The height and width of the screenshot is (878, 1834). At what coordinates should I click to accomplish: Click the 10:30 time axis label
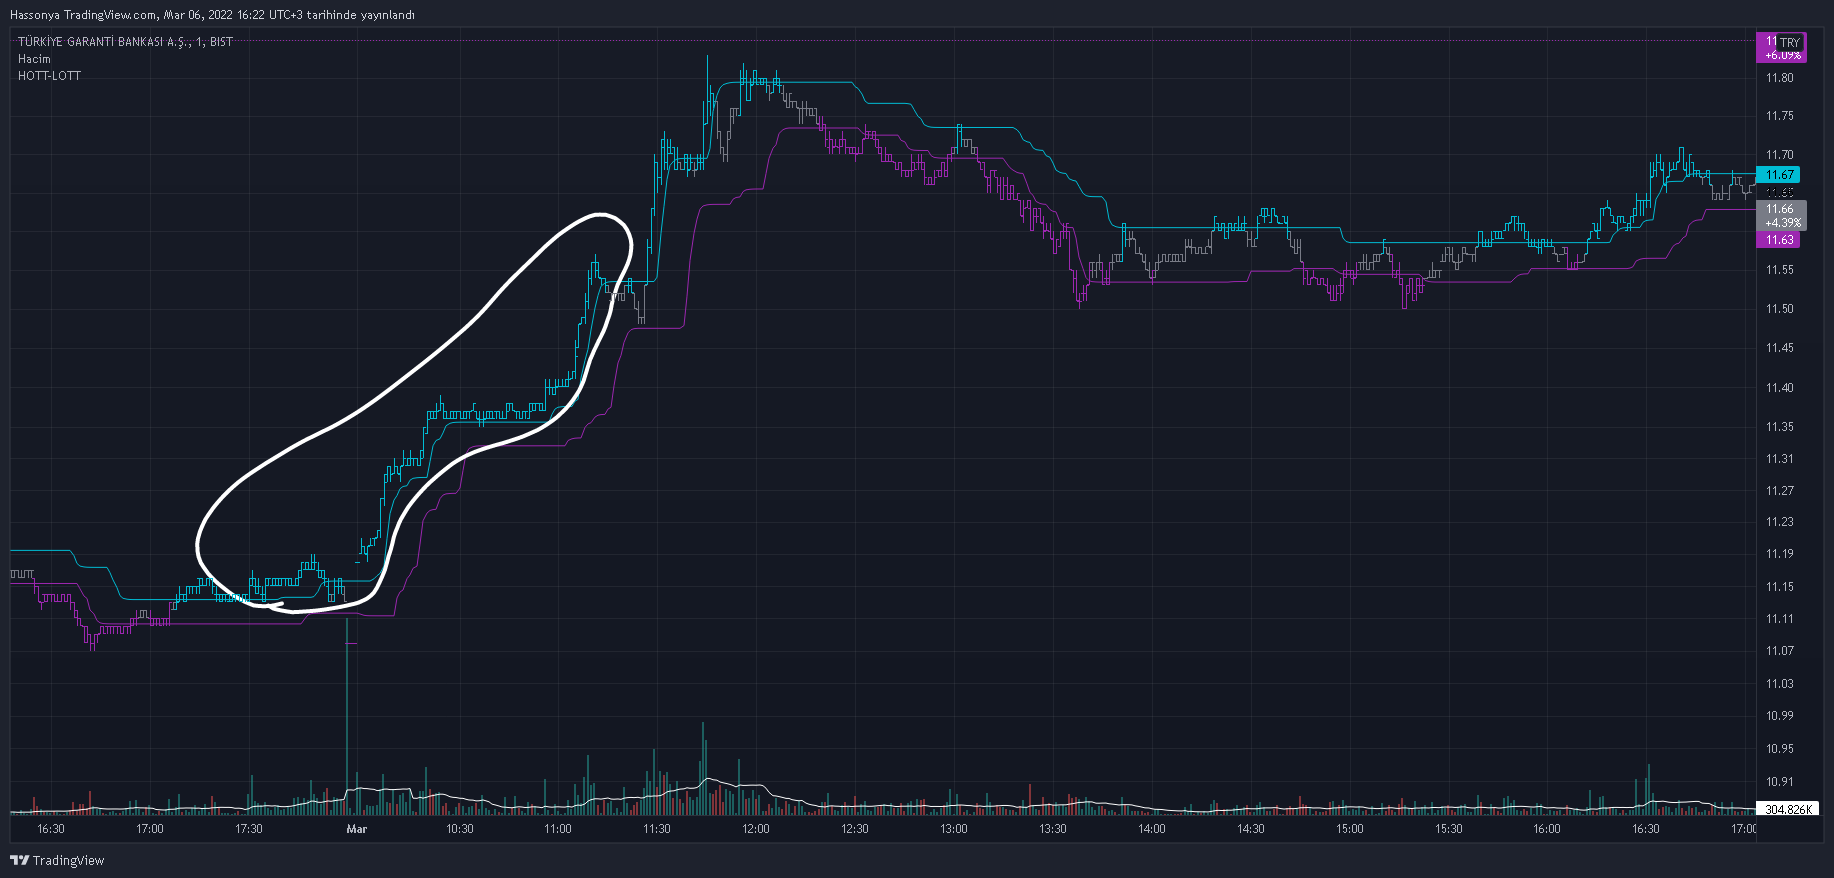click(460, 829)
